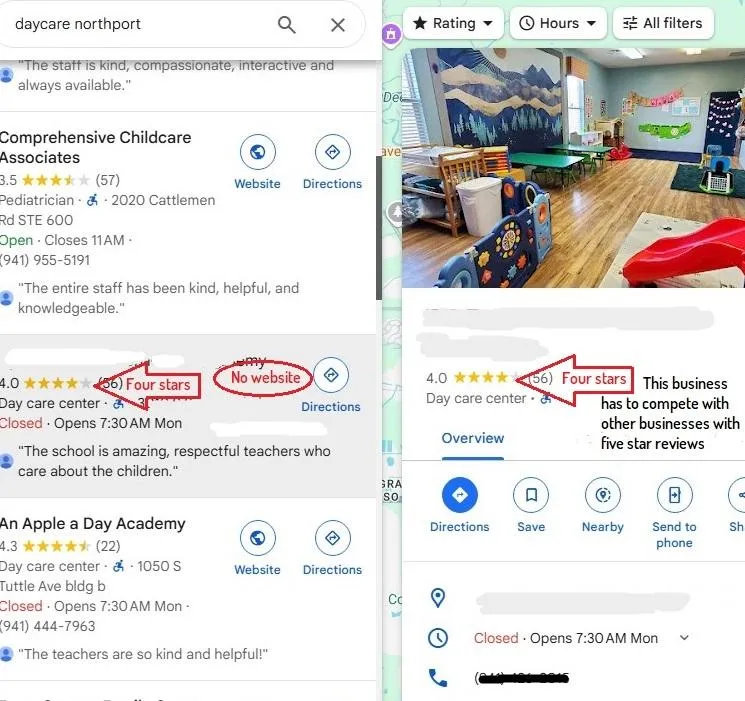Clear the daycare northport search
745x701 pixels.
pos(338,25)
